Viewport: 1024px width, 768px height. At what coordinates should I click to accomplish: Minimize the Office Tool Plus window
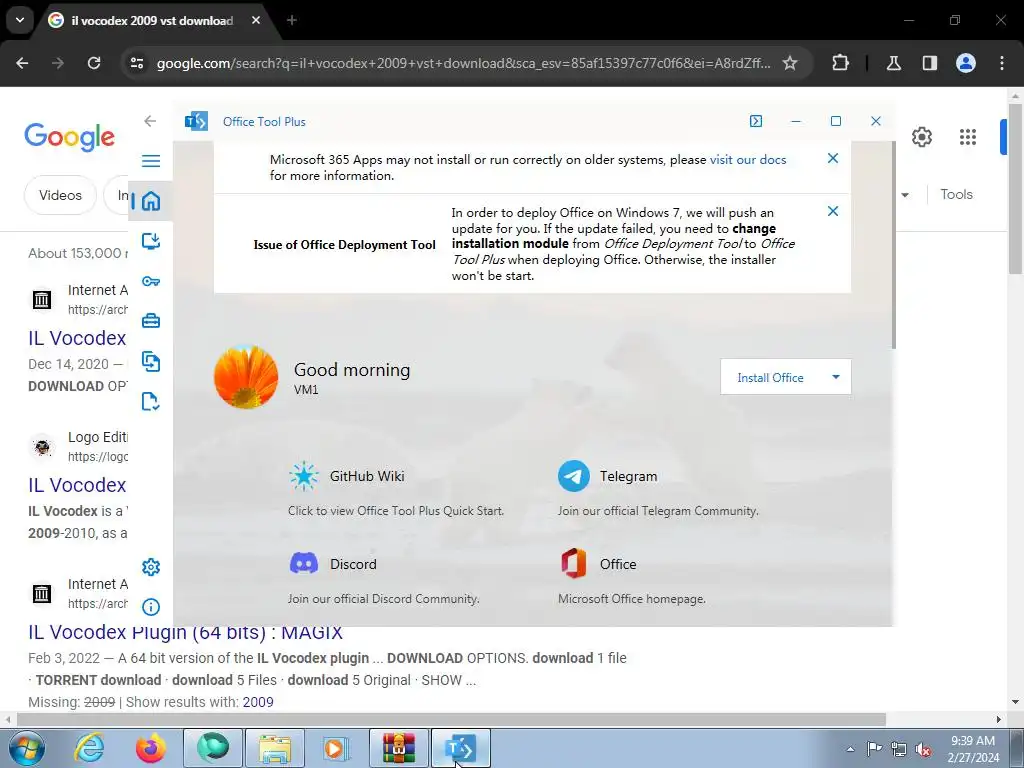click(x=795, y=121)
